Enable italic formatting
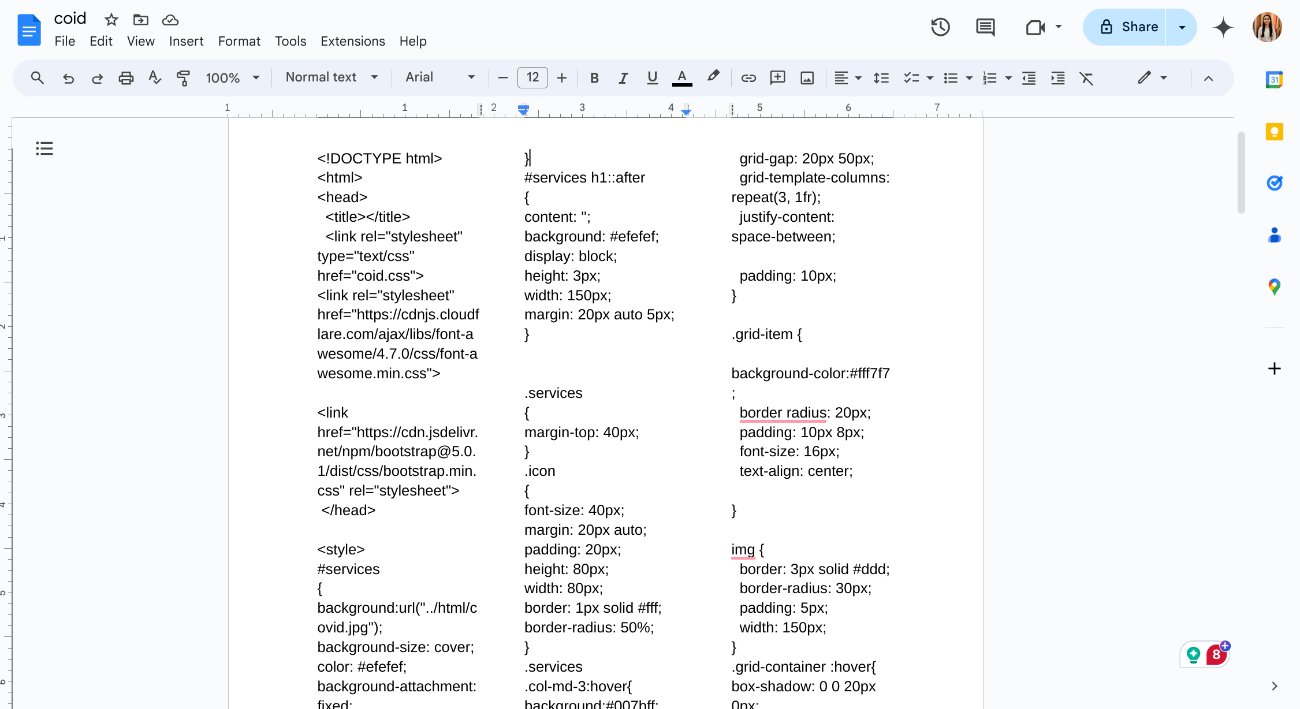The image size is (1300, 709). 622,77
